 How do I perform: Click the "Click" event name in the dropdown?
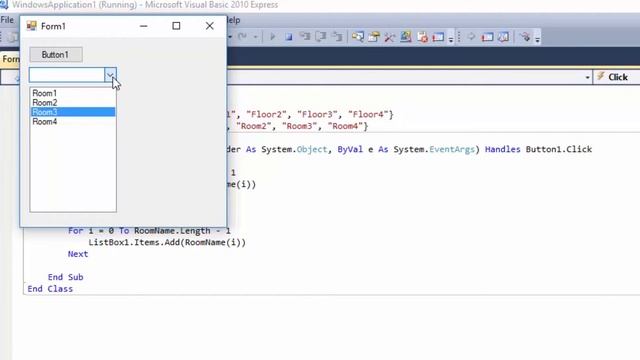click(x=618, y=77)
